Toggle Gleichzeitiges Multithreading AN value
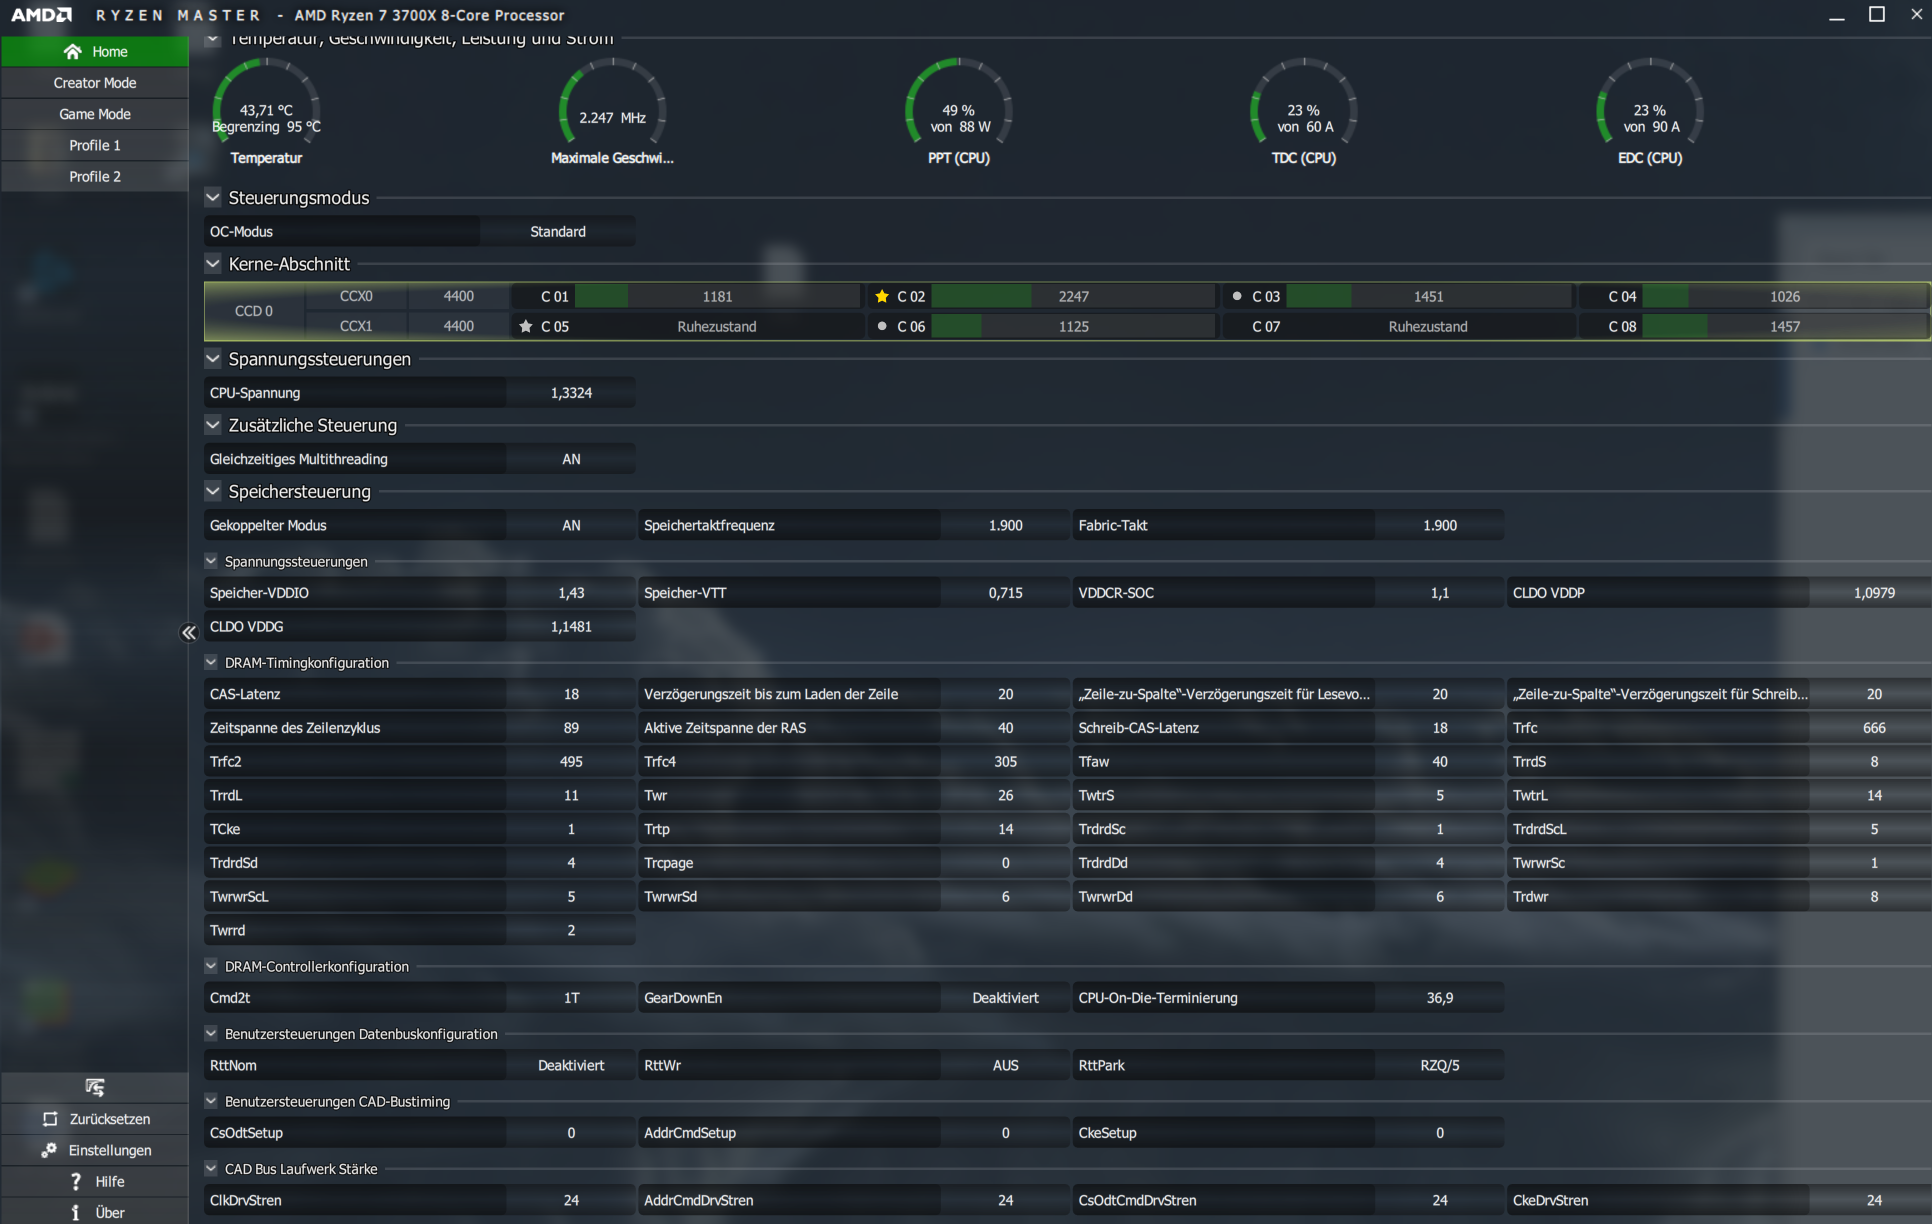Viewport: 1932px width, 1224px height. click(x=570, y=459)
